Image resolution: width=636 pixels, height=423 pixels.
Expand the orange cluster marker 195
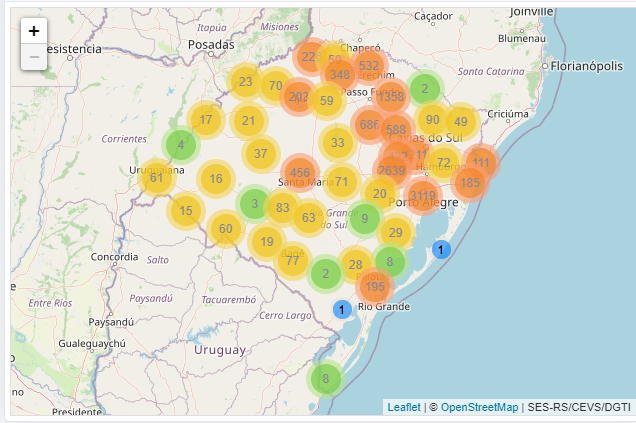[375, 287]
